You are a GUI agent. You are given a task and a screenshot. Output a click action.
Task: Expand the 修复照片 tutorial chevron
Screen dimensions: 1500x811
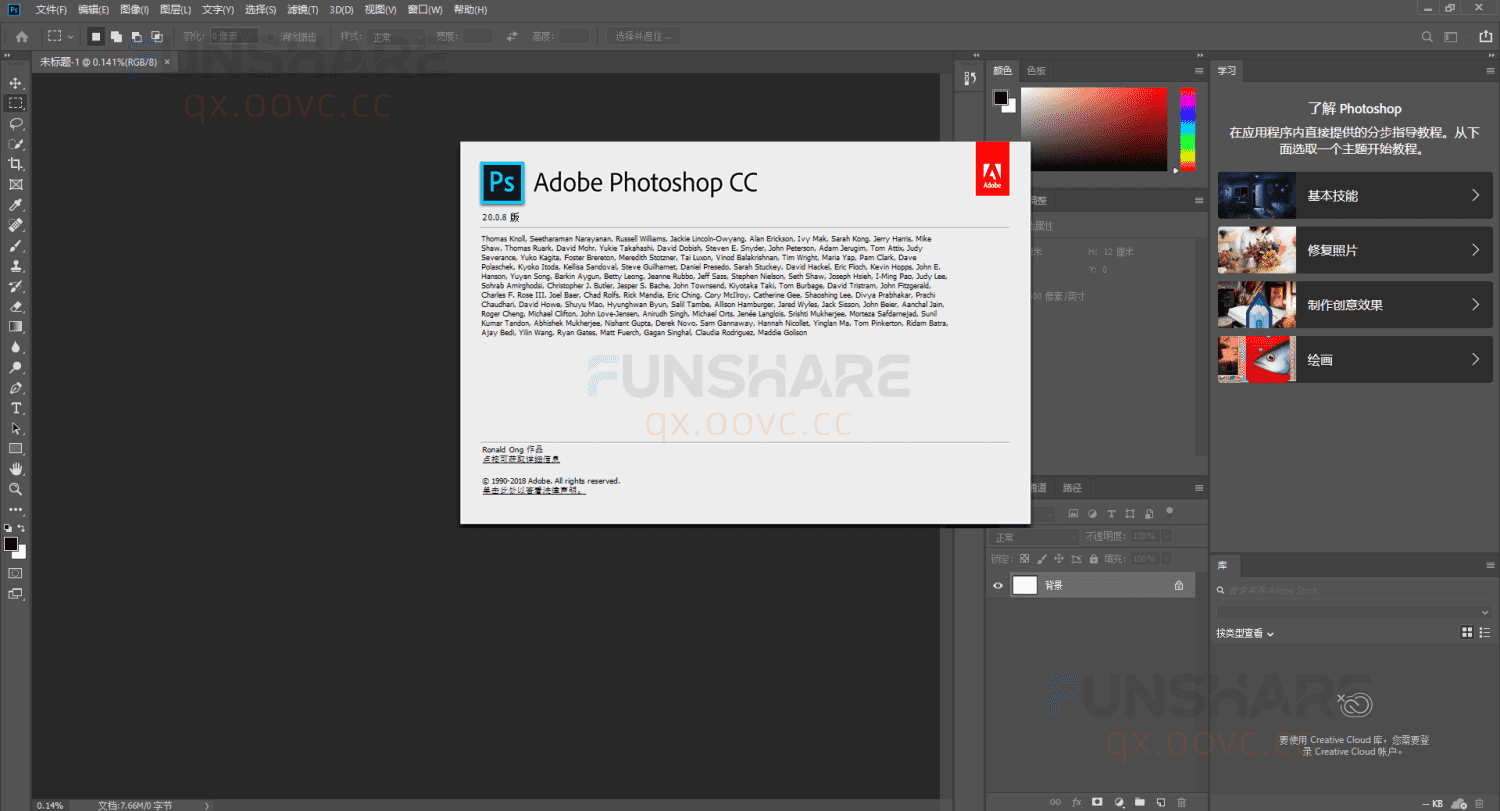click(x=1475, y=250)
